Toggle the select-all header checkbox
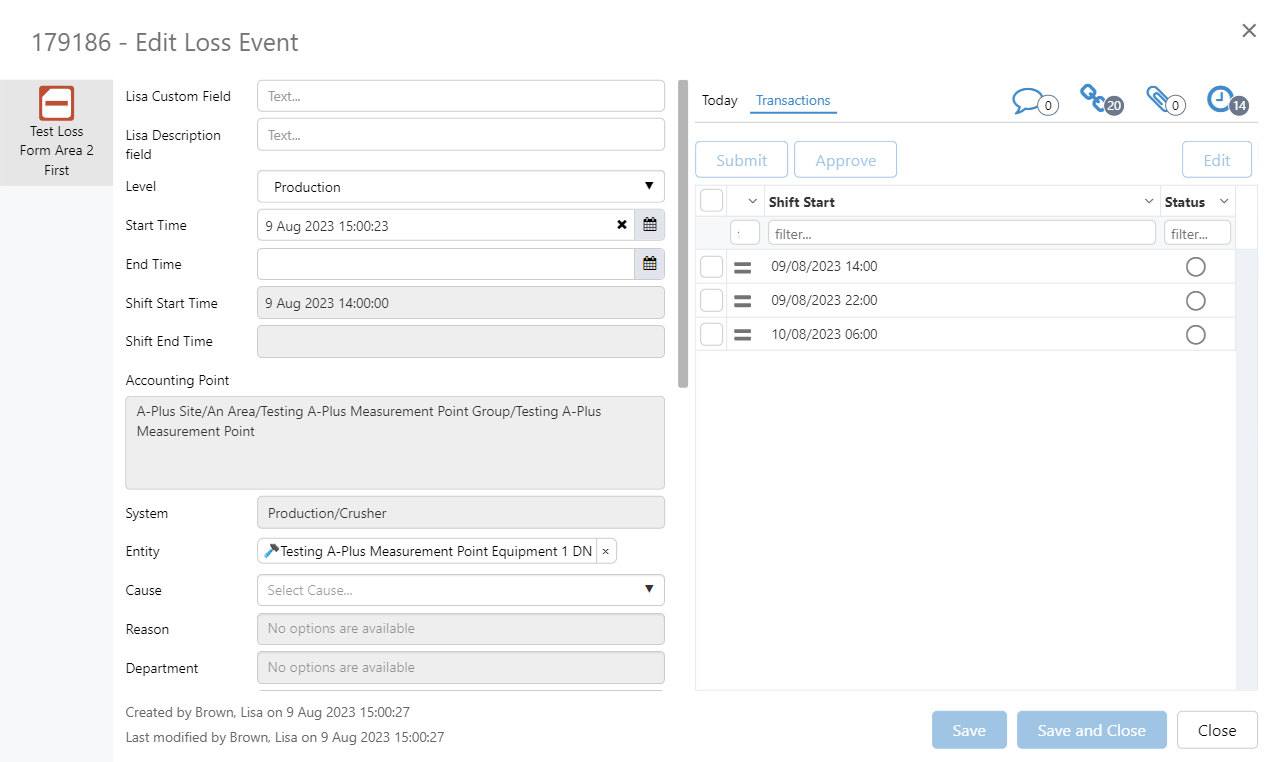The image size is (1277, 762). 711,201
